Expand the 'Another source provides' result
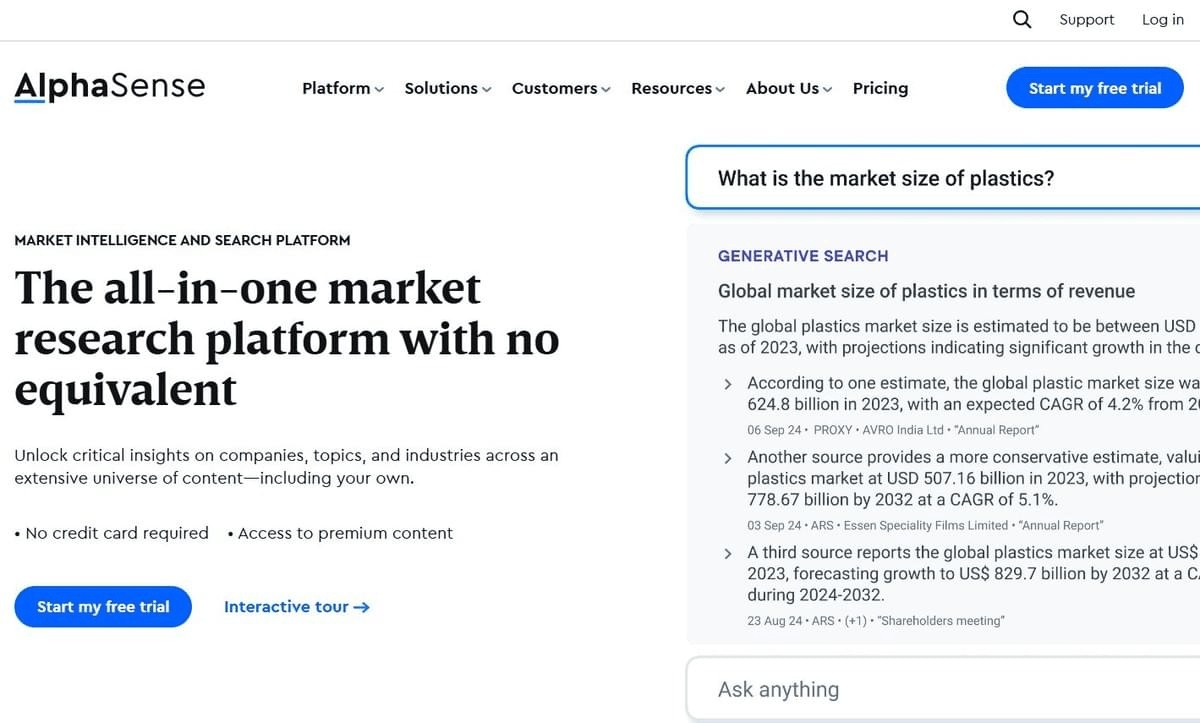This screenshot has width=1200, height=723. click(x=727, y=458)
